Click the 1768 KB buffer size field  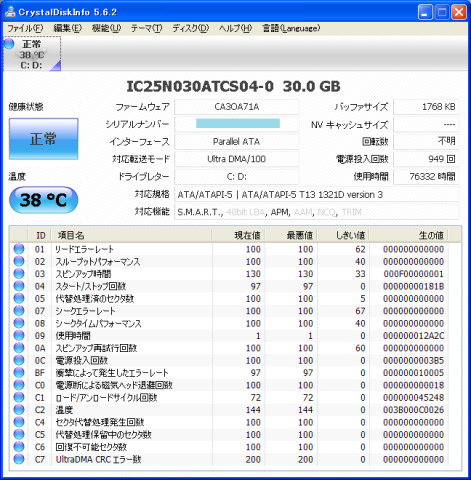pos(426,107)
